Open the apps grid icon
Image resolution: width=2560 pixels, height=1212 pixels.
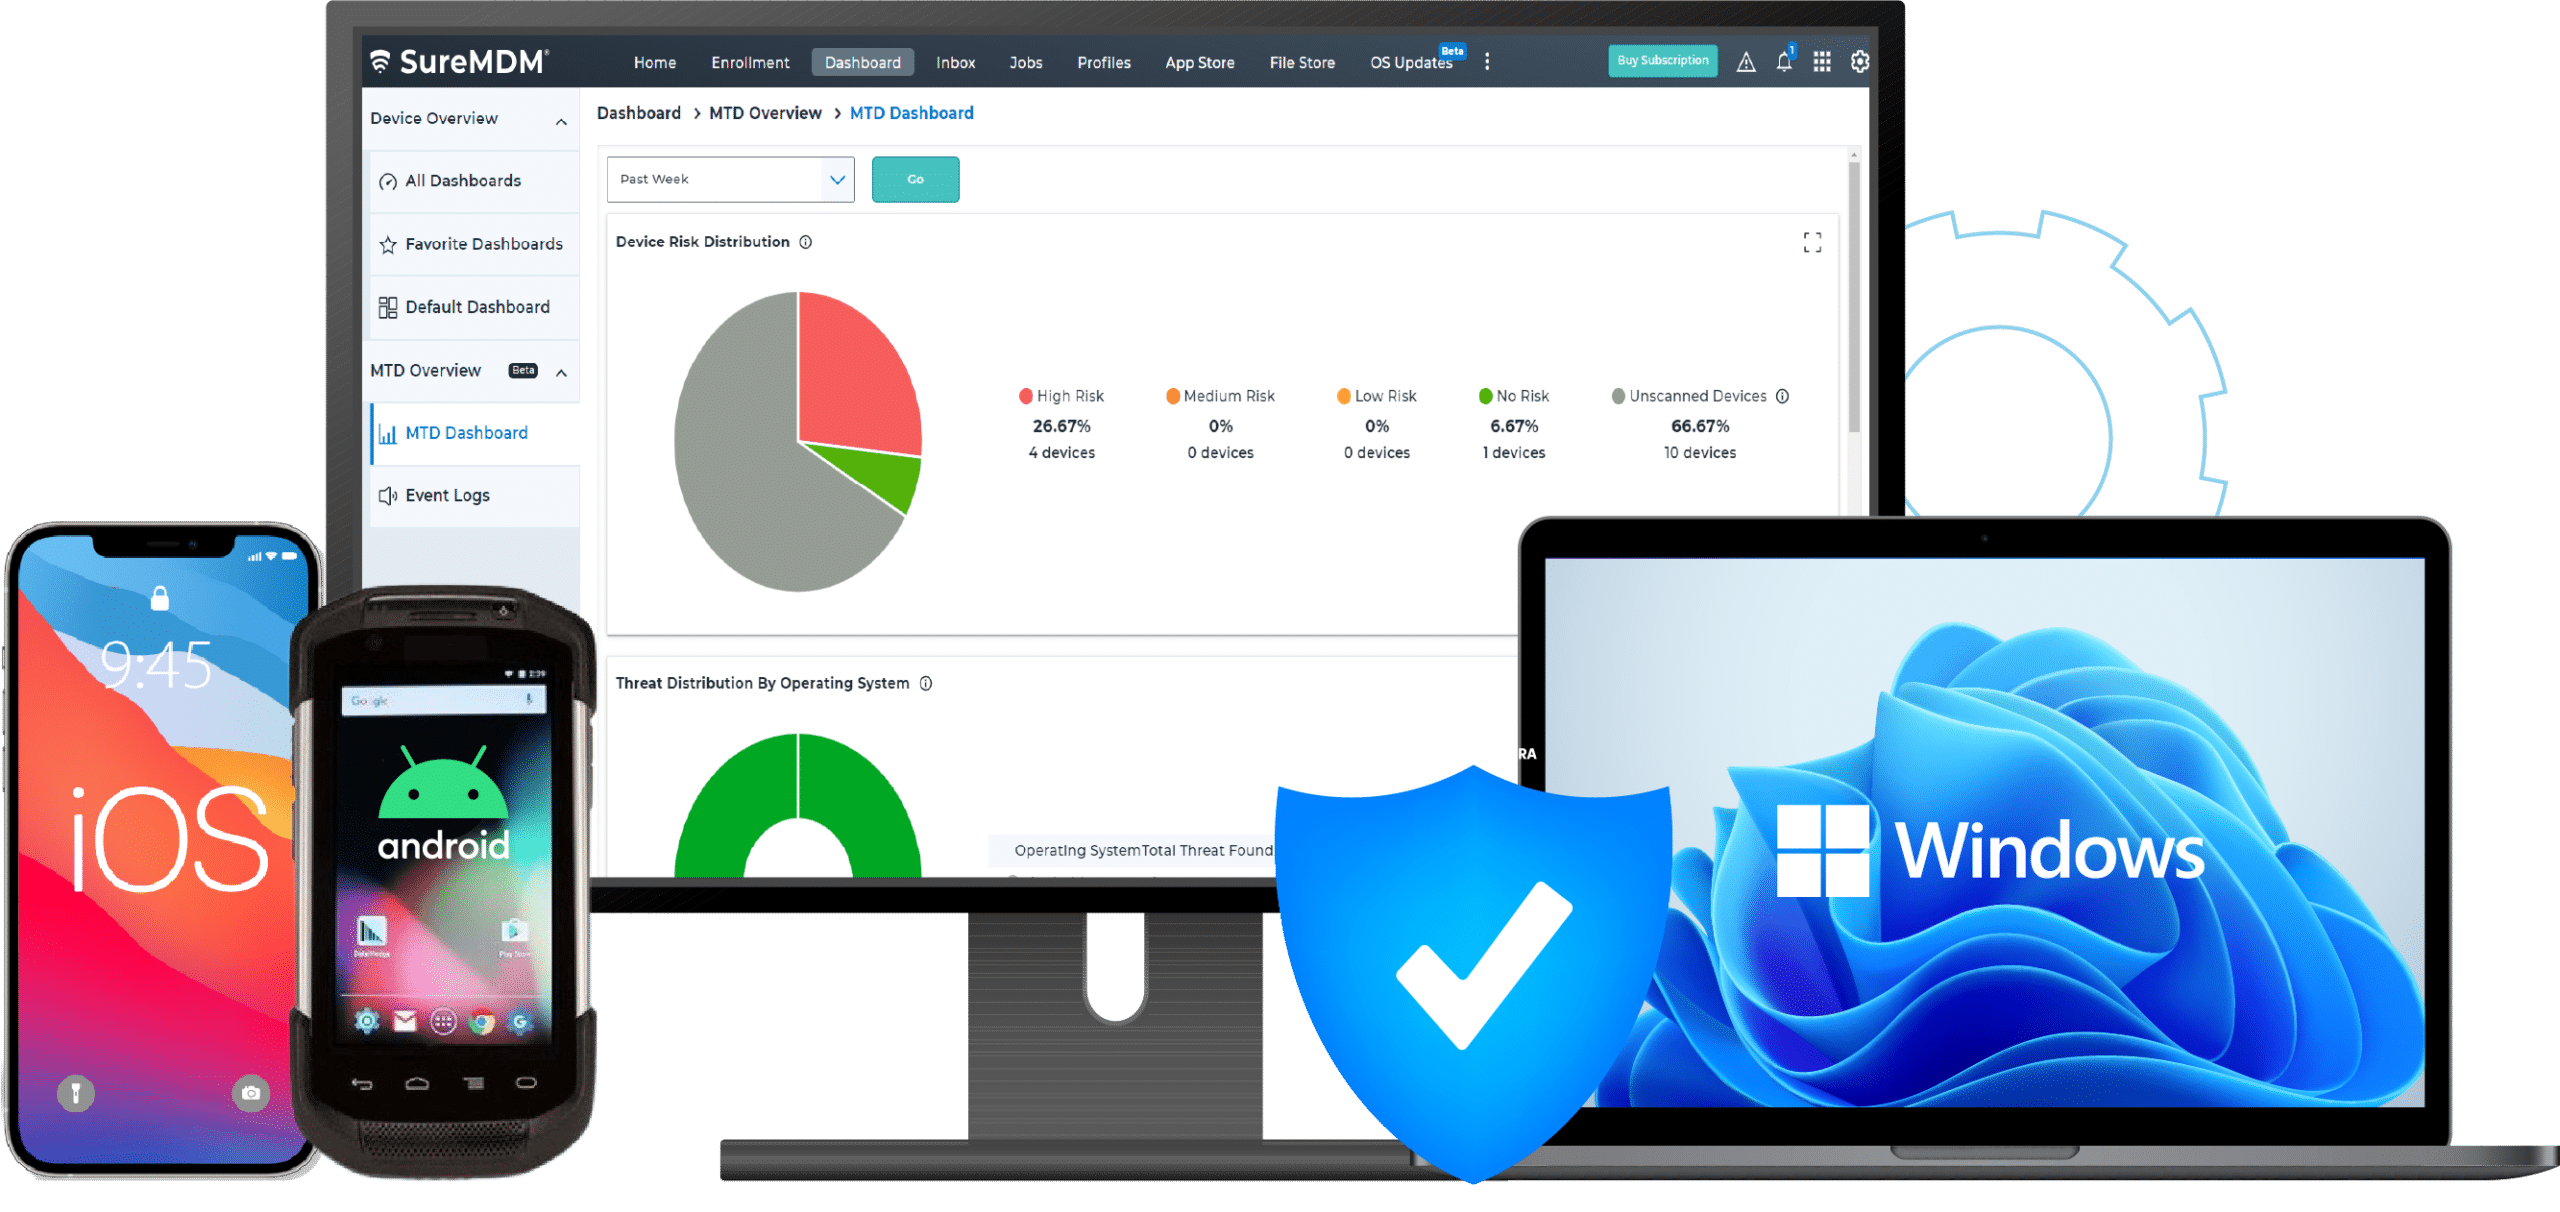(x=1822, y=62)
